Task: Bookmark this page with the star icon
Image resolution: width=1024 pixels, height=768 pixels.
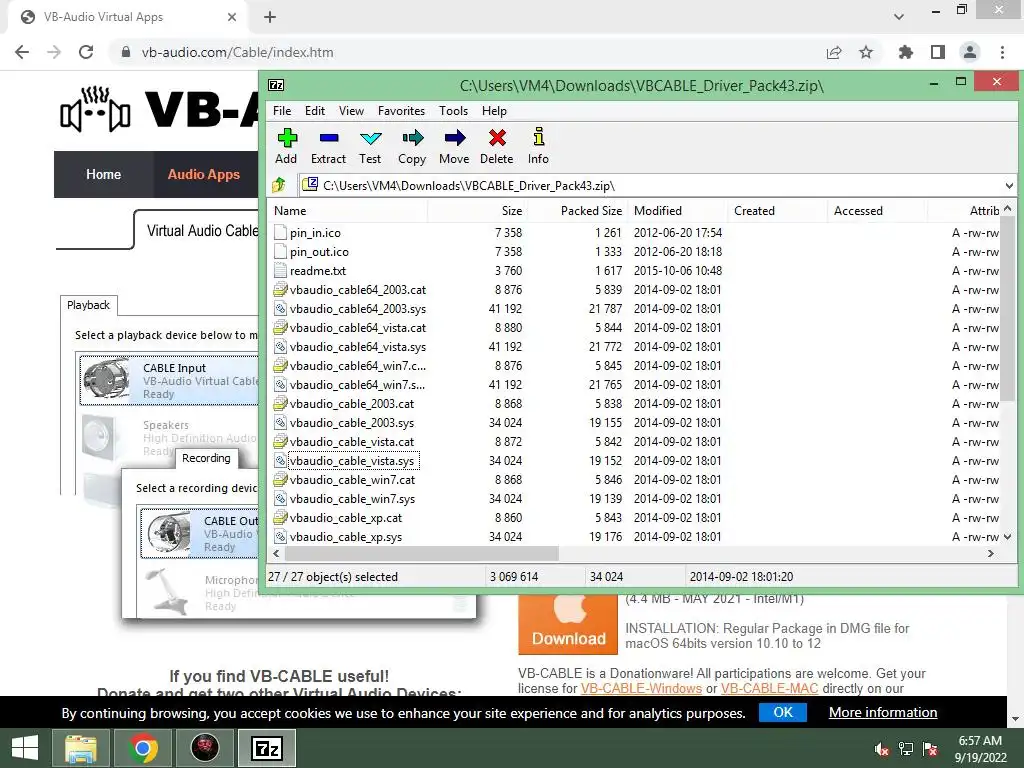Action: tap(866, 52)
